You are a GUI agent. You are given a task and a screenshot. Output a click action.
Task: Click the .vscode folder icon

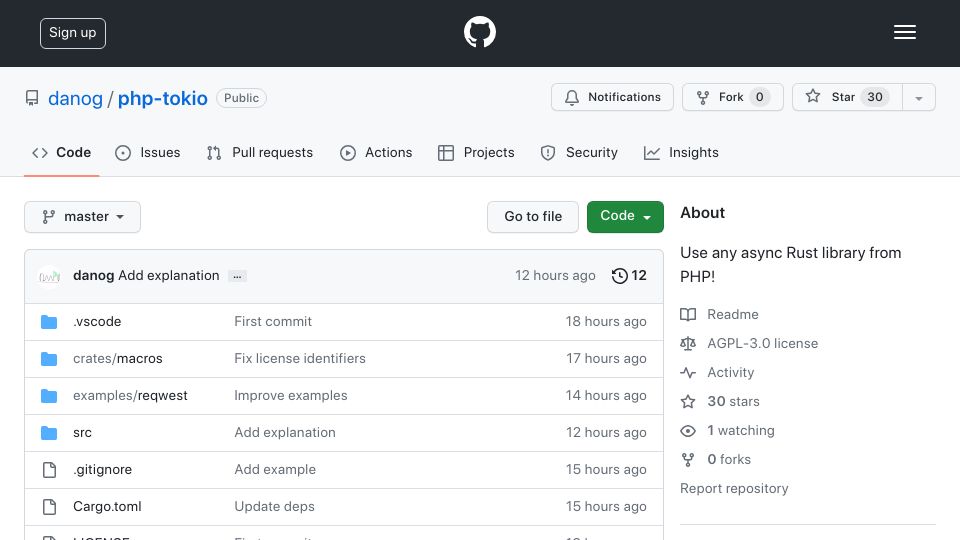49,322
